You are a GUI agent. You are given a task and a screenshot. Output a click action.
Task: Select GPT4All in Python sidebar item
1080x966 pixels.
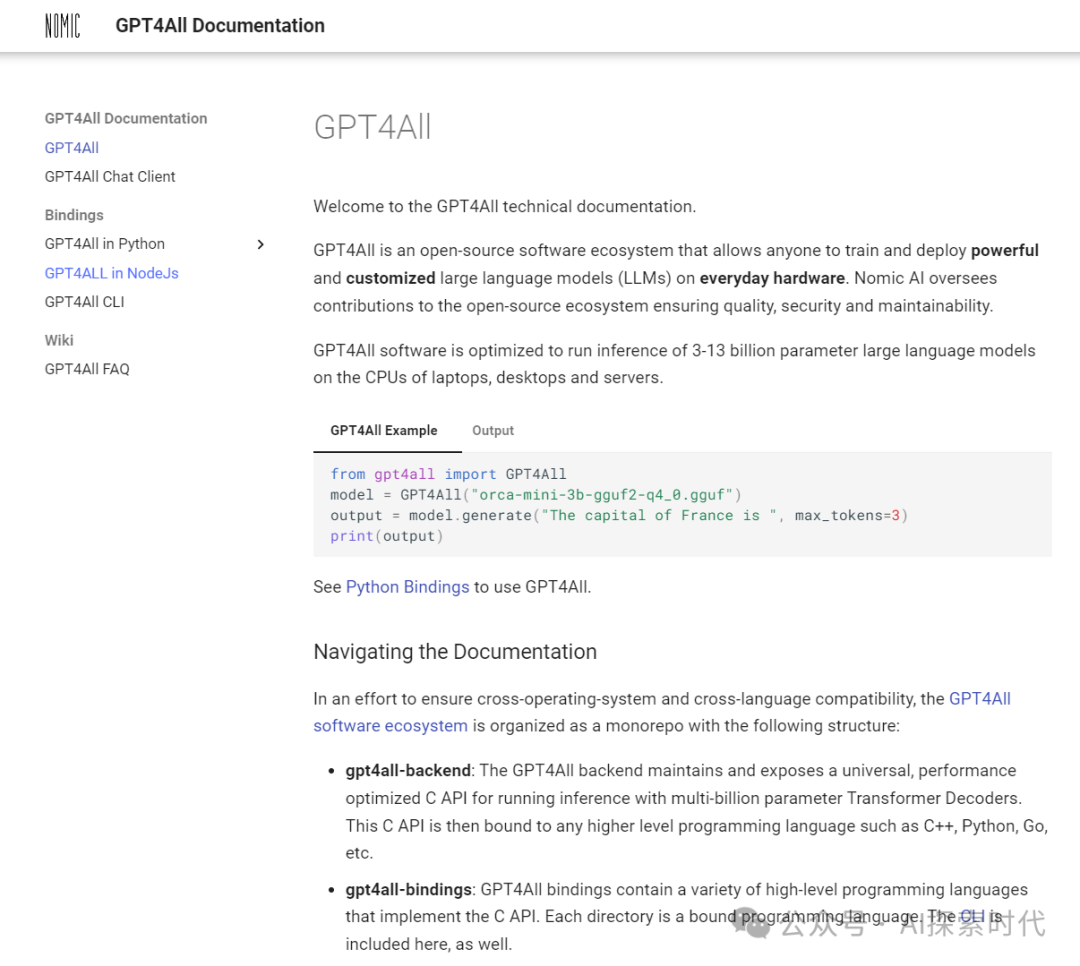click(x=105, y=244)
